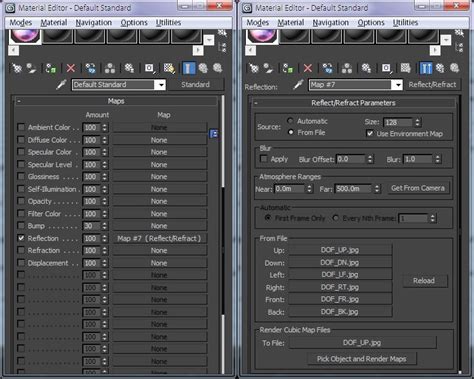Click the Reload button
Viewport: 474px width, 379px height.
424,281
